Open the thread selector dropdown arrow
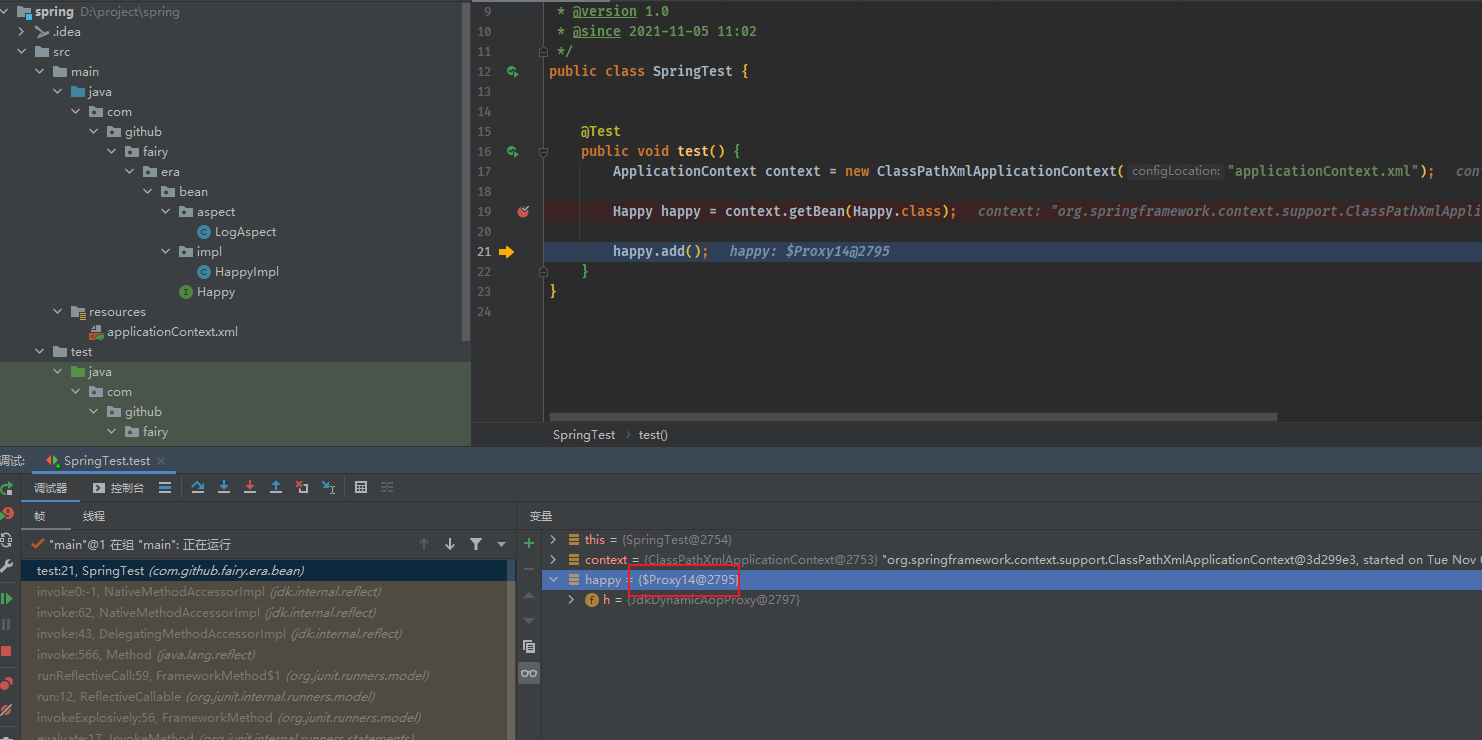This screenshot has width=1482, height=740. pos(502,544)
